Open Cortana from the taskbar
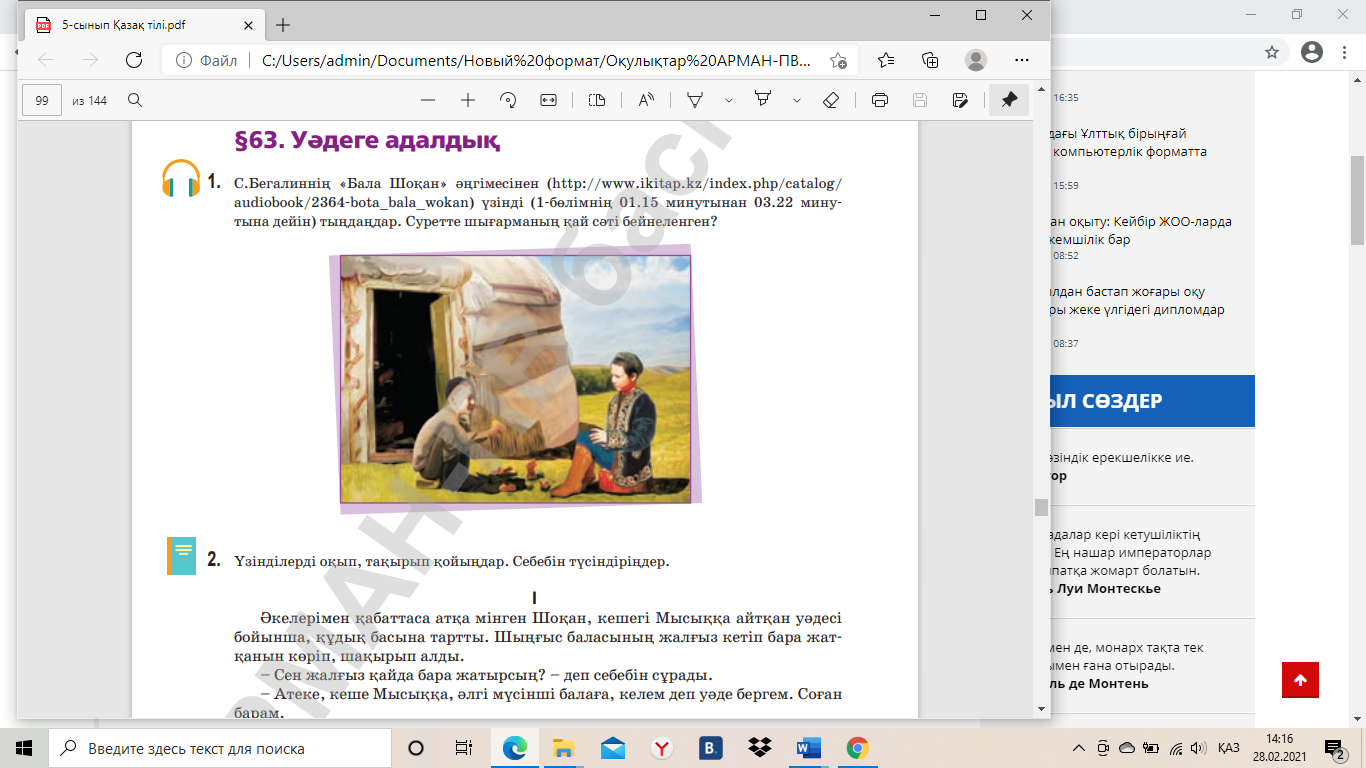This screenshot has height=768, width=1366. coord(416,748)
